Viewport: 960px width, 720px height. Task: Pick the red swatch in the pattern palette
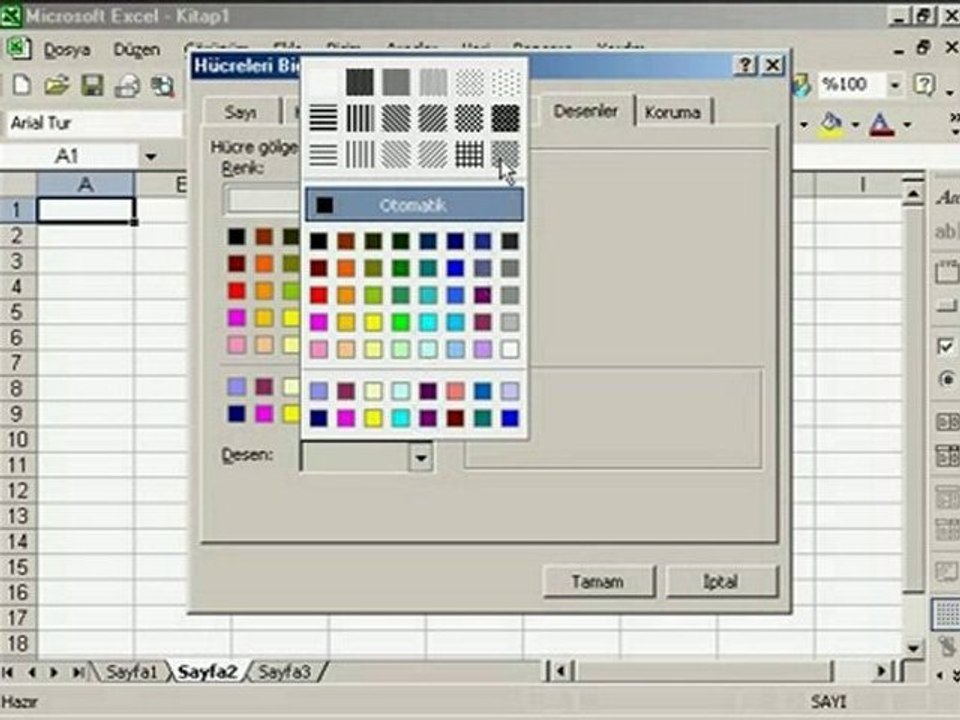pyautogui.click(x=318, y=295)
